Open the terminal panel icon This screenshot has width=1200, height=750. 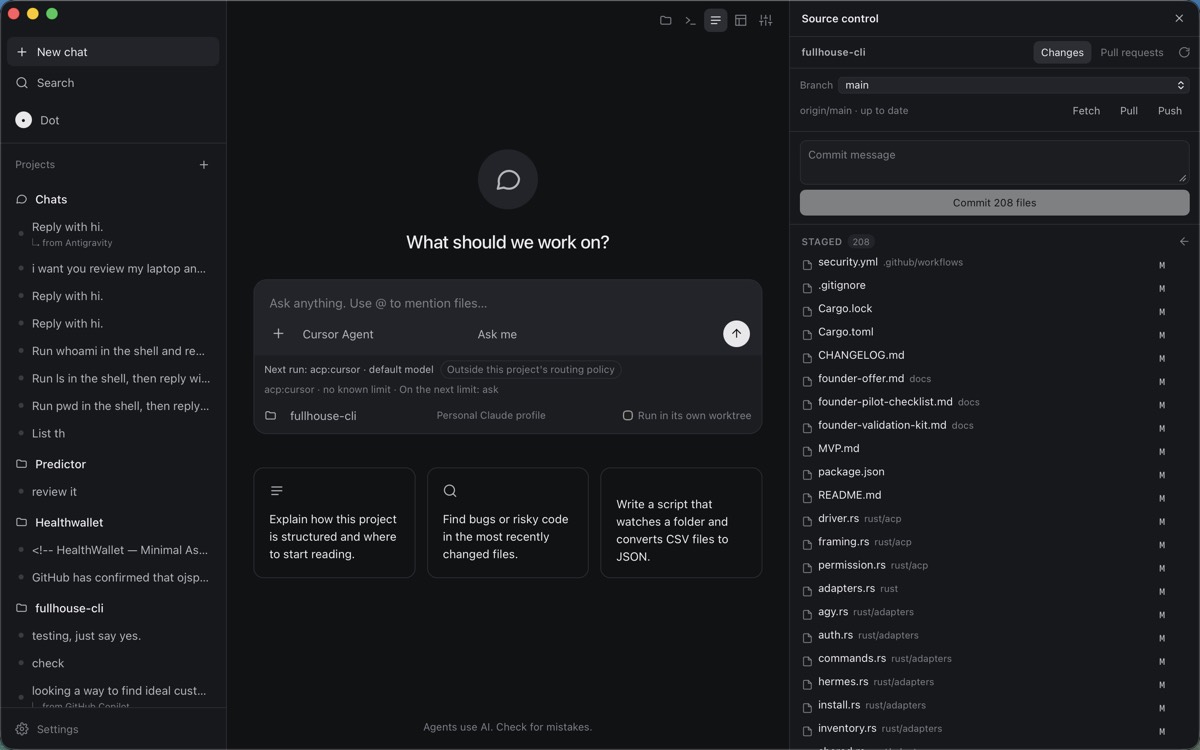[690, 20]
